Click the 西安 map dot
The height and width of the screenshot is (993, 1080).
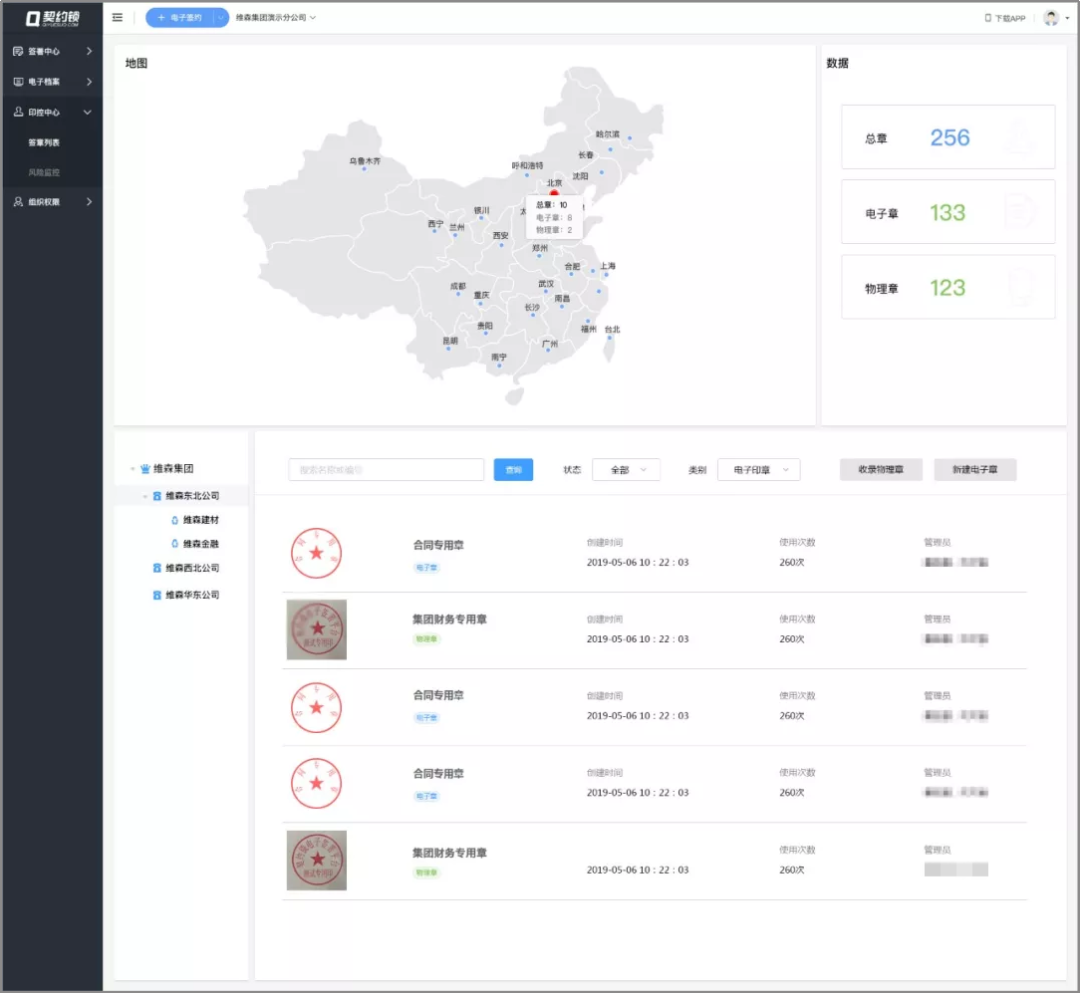point(501,245)
